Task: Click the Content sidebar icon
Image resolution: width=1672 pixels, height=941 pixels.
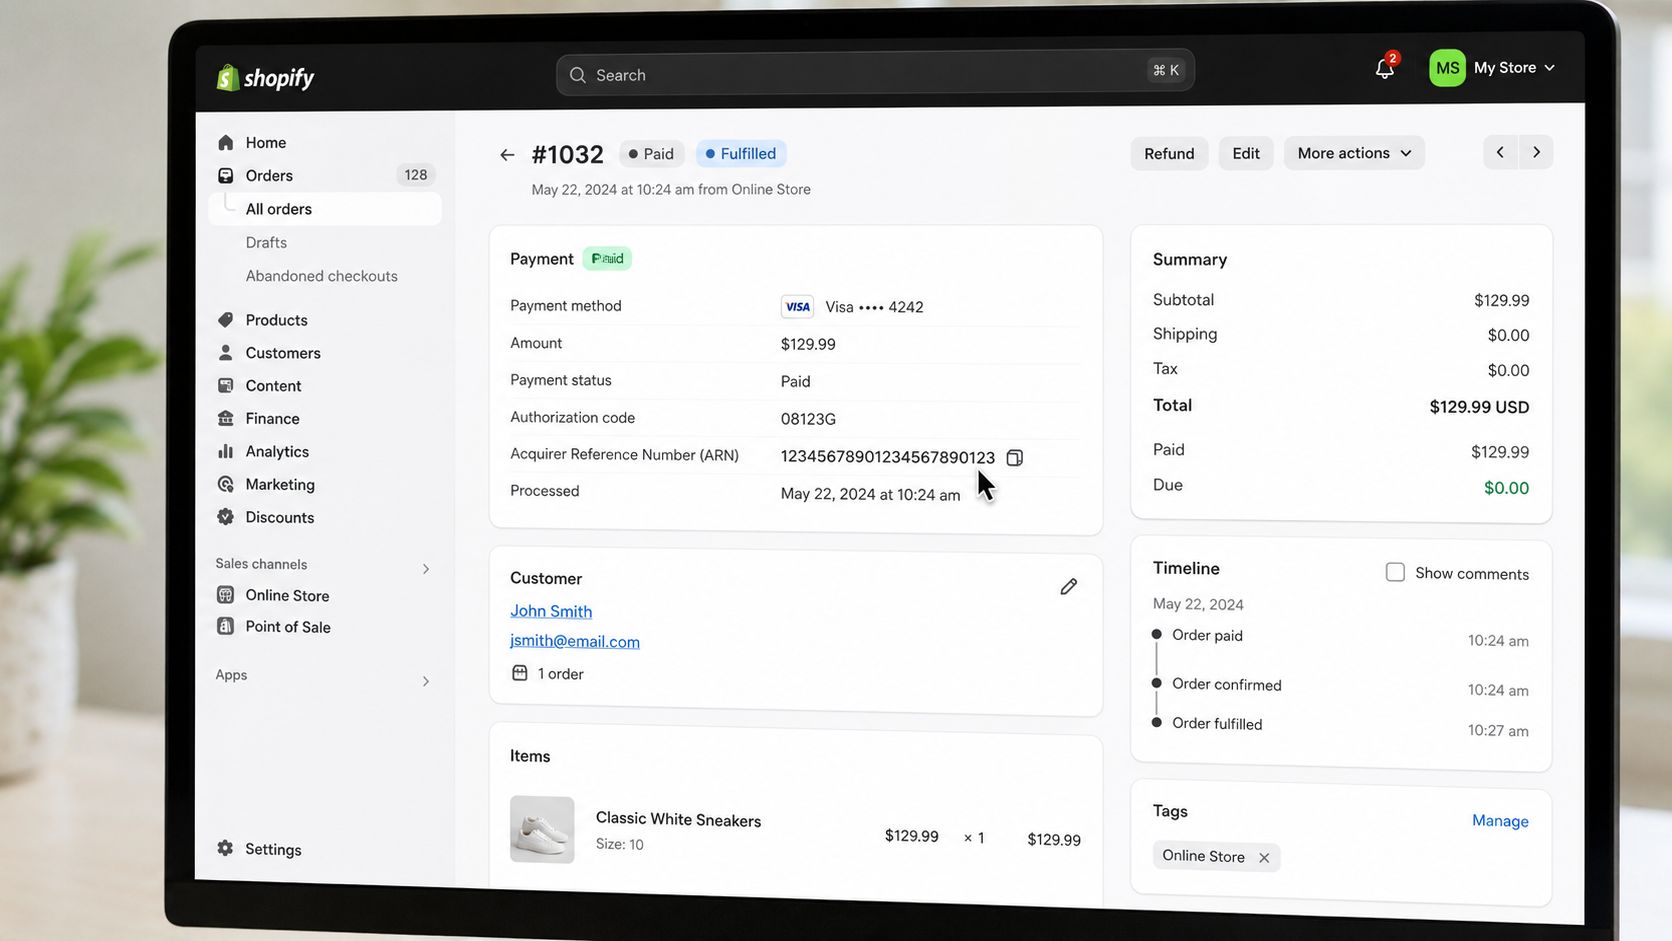Action: tap(226, 386)
